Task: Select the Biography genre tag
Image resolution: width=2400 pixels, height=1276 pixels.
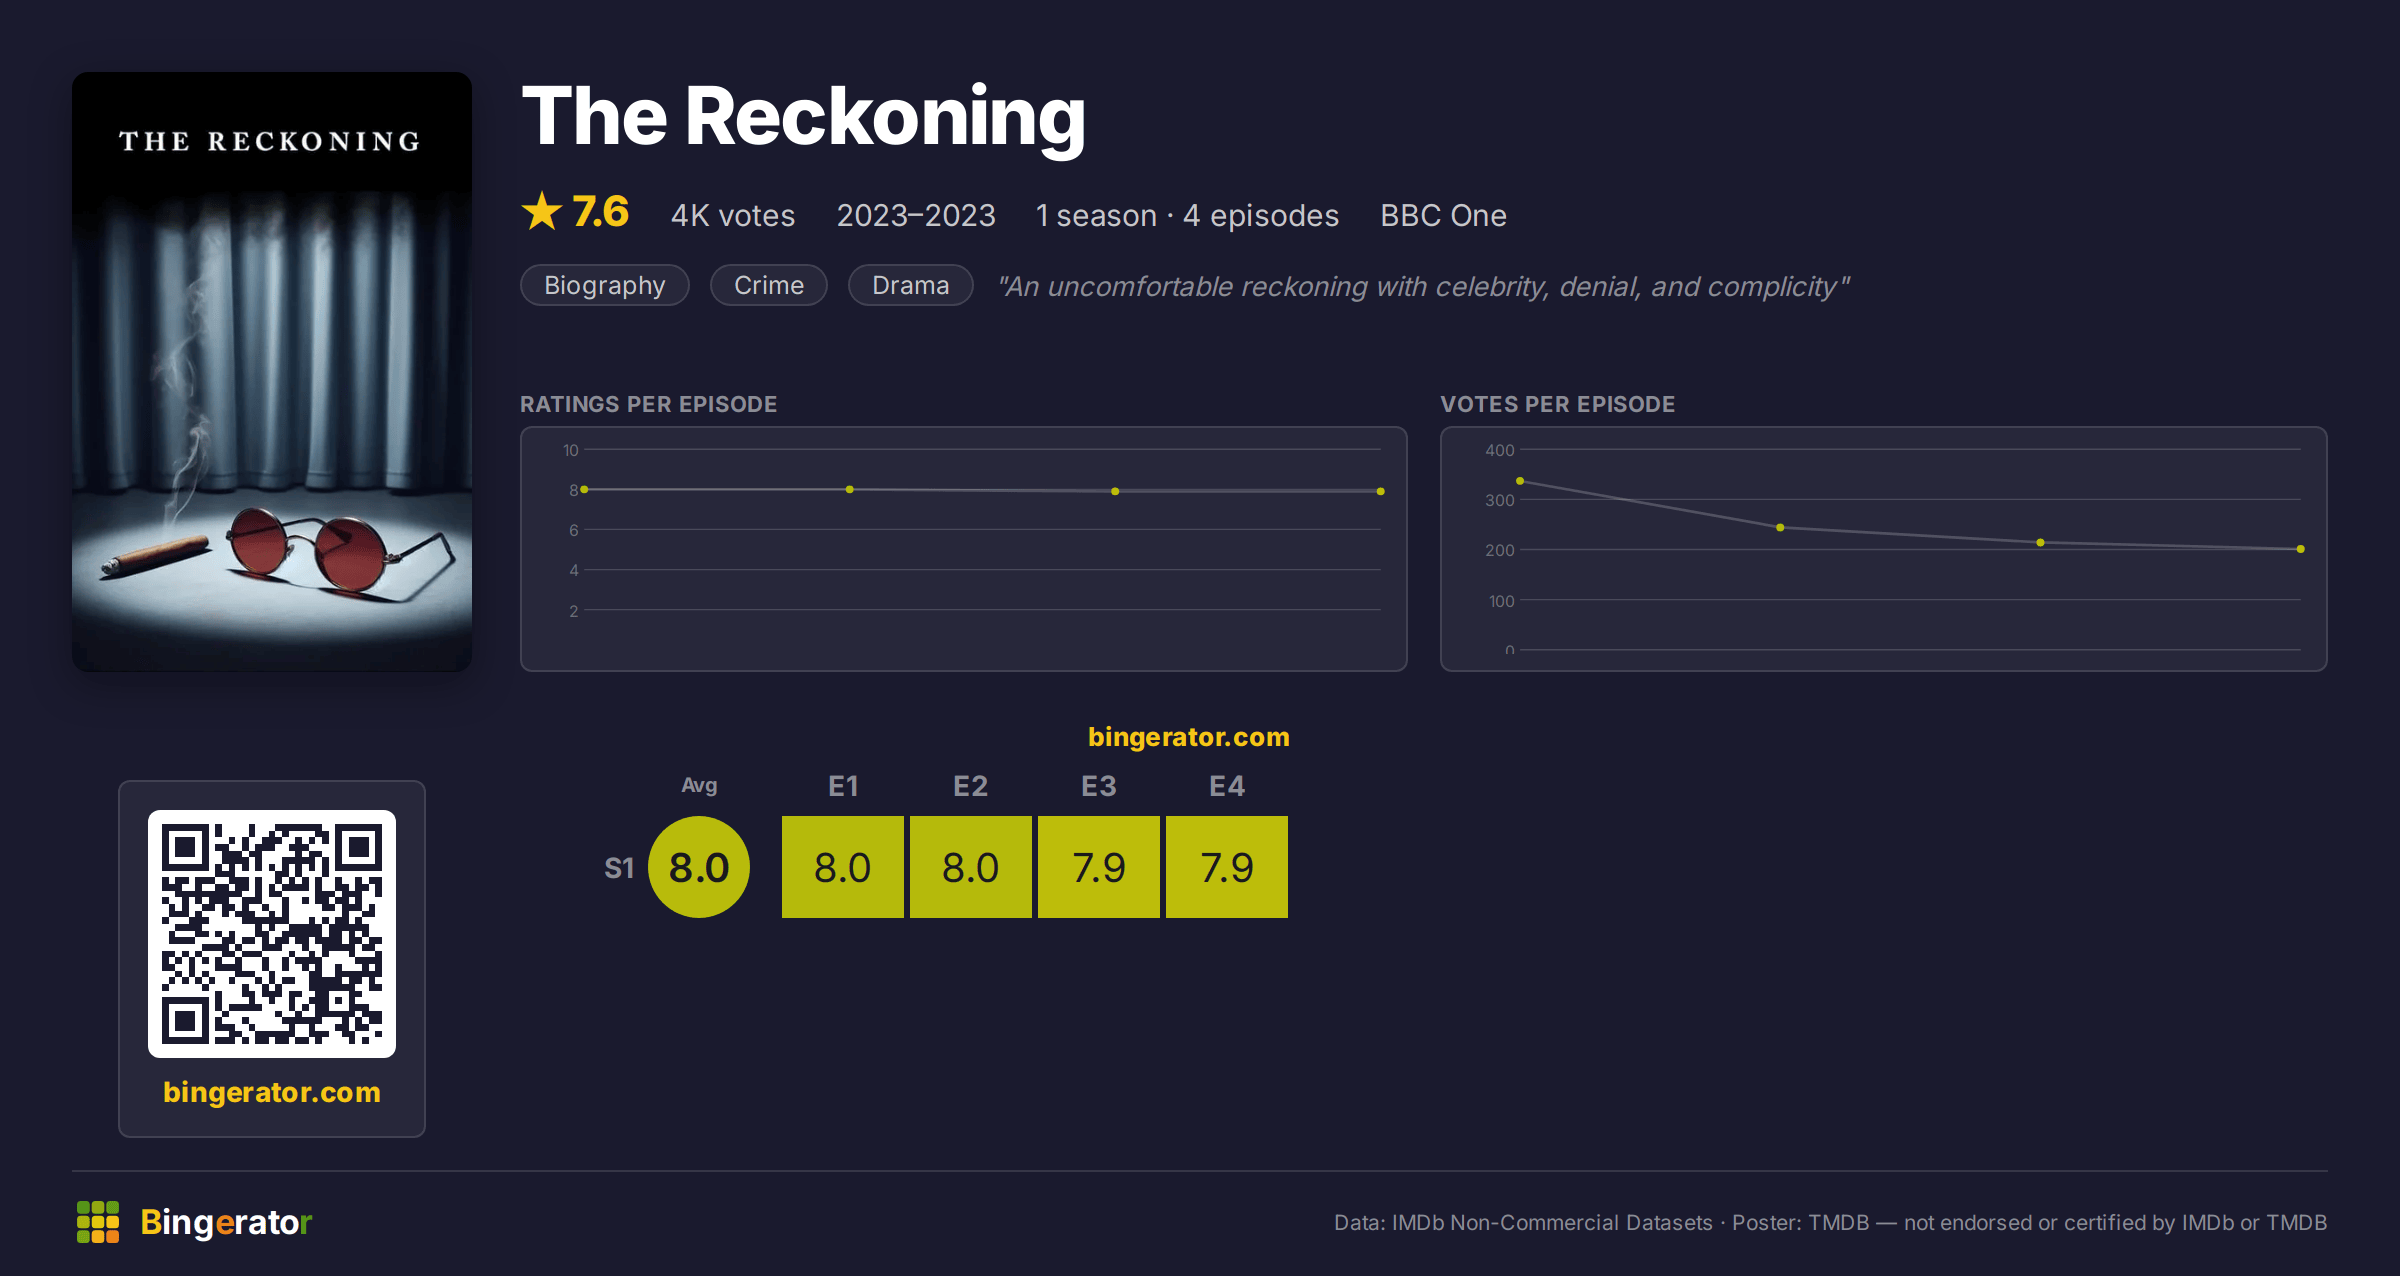Action: pos(605,285)
